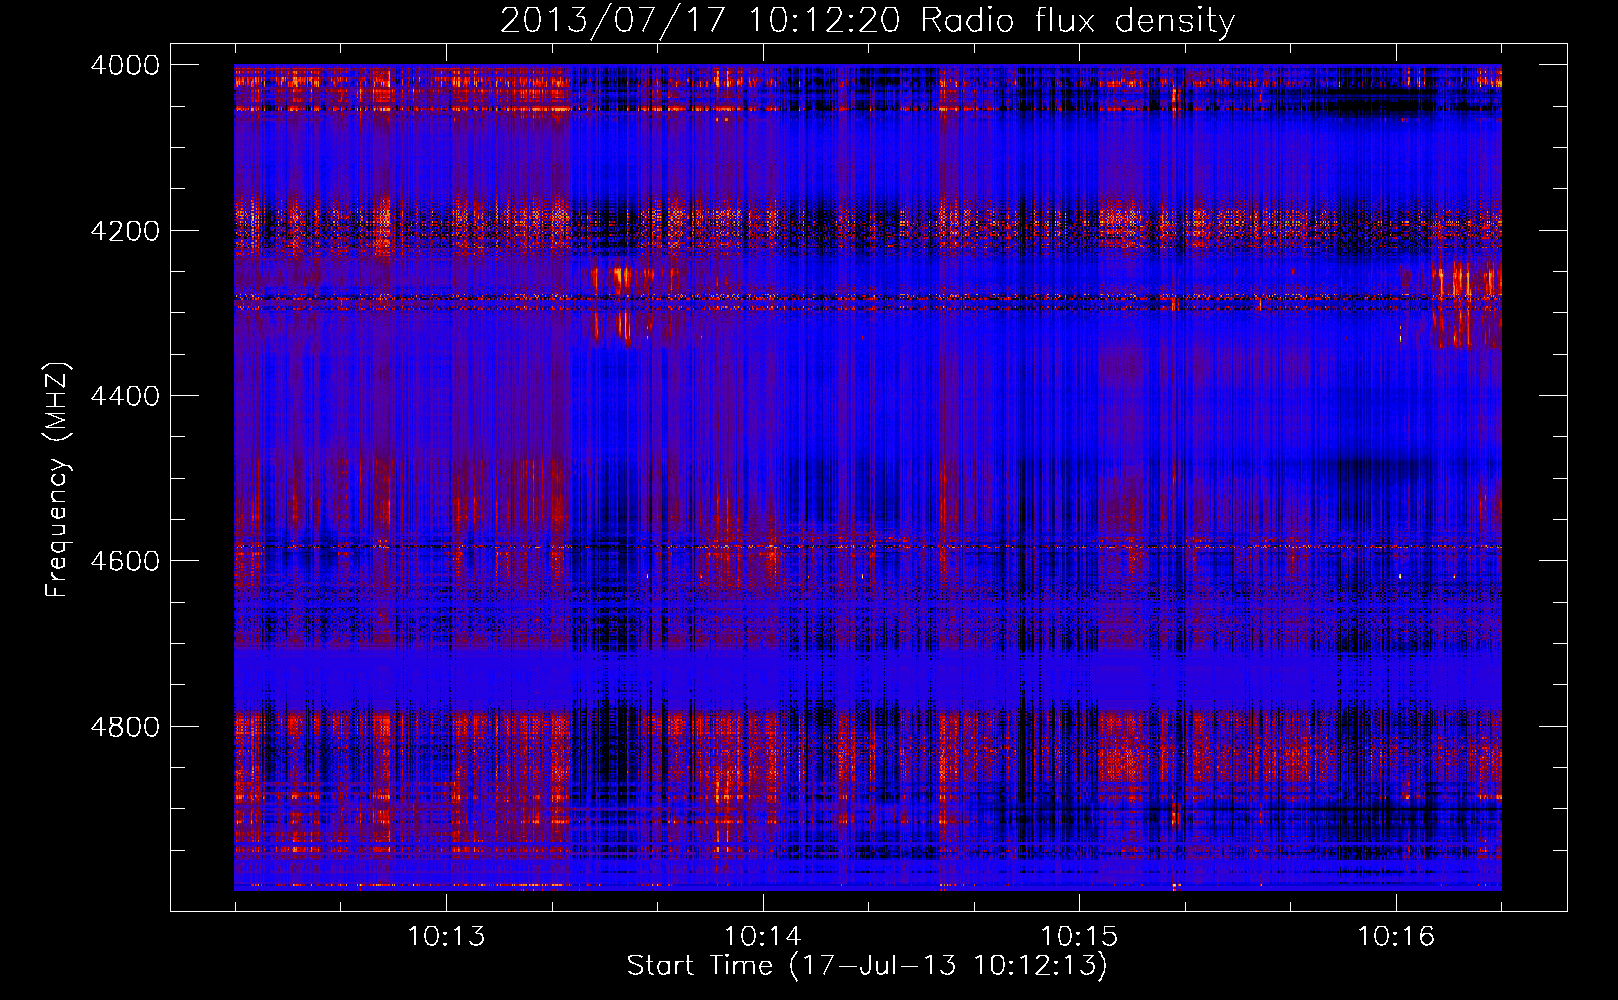The width and height of the screenshot is (1618, 1000).
Task: Select the 4600 frequency tick label
Action: (x=125, y=561)
